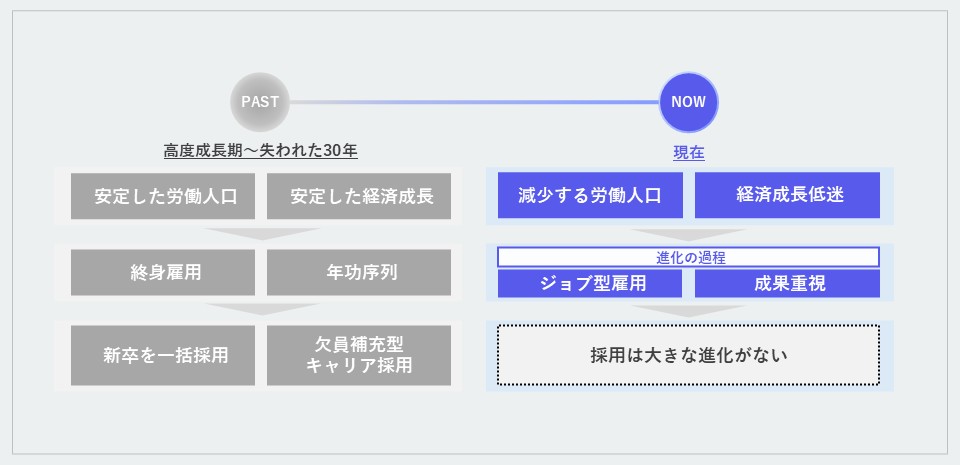Click the down arrow below 減少する労働人口 row
The width and height of the screenshot is (960, 465).
[689, 236]
